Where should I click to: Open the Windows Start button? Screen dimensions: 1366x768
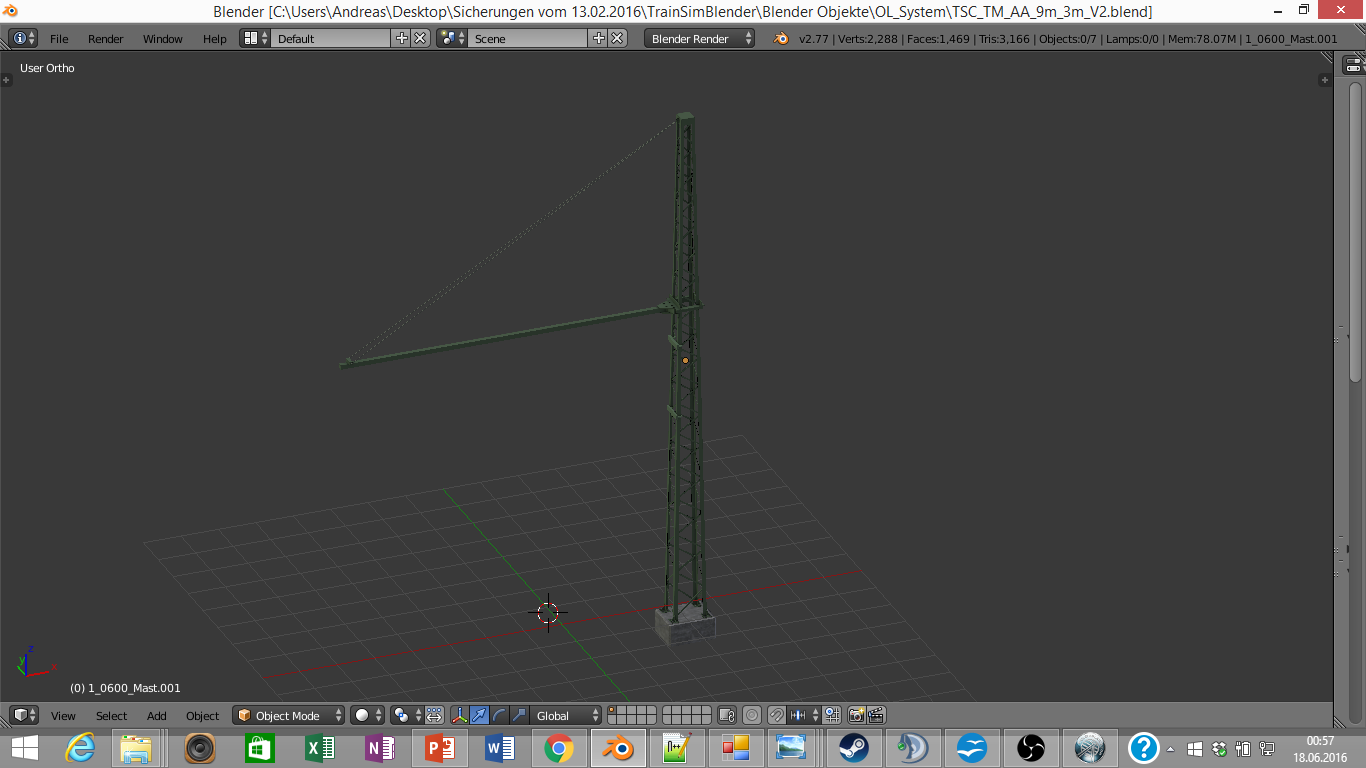(25, 748)
